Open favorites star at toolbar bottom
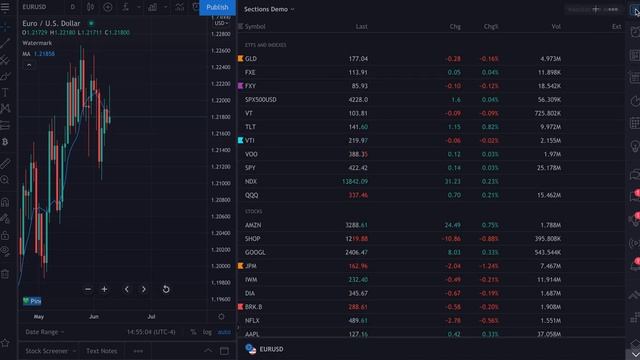This screenshot has height=360, width=640. (5, 343)
